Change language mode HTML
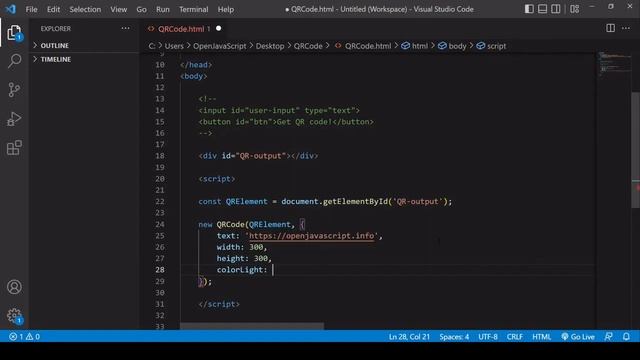640x360 pixels. [542, 337]
